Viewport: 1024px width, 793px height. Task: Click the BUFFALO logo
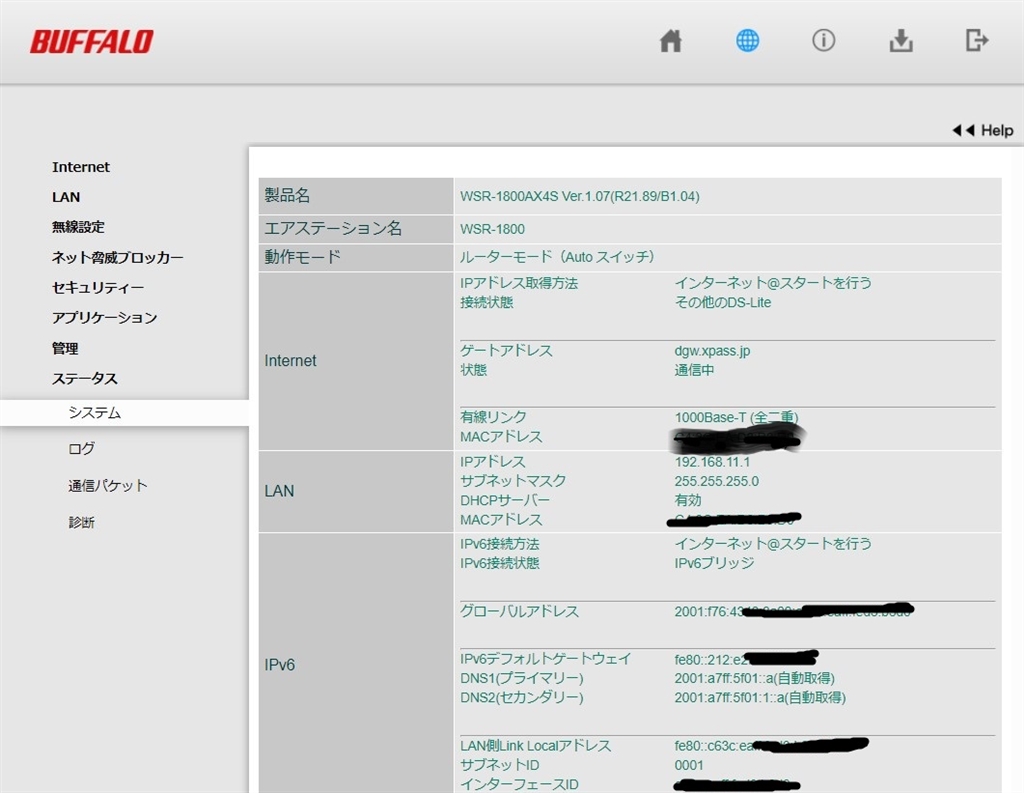click(x=91, y=42)
